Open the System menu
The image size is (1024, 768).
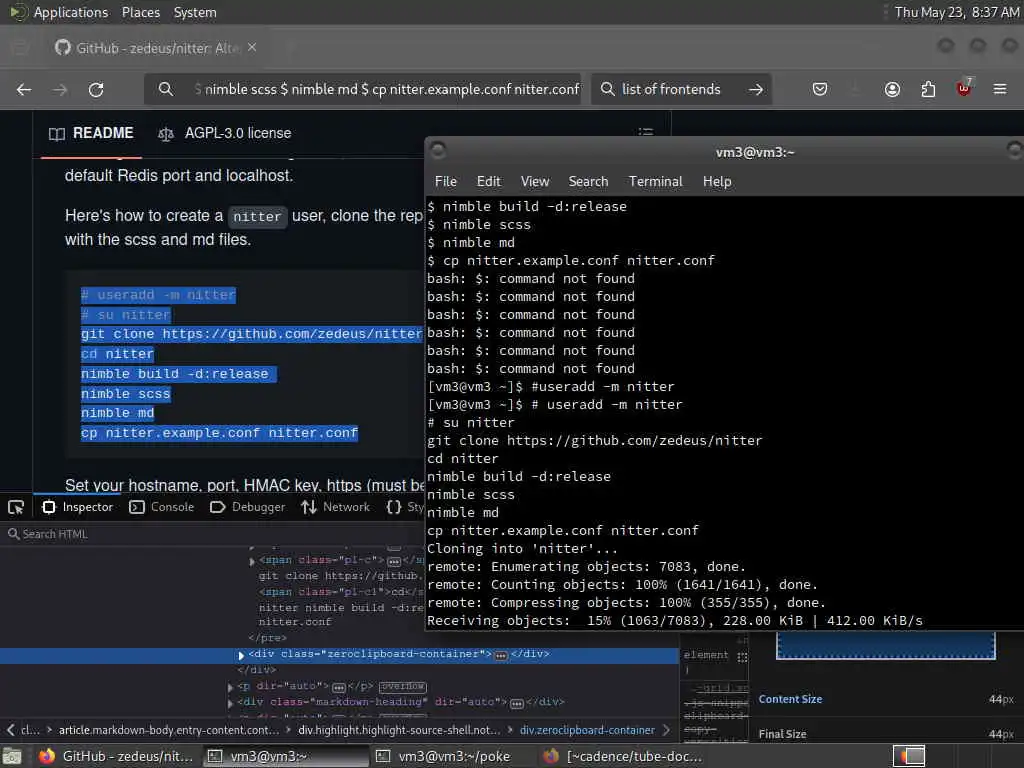(x=195, y=12)
